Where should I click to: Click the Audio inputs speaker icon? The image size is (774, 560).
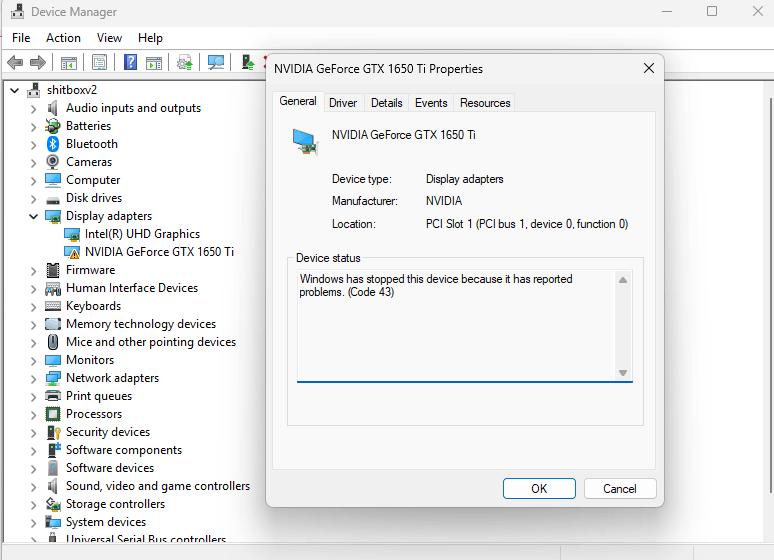pos(52,108)
